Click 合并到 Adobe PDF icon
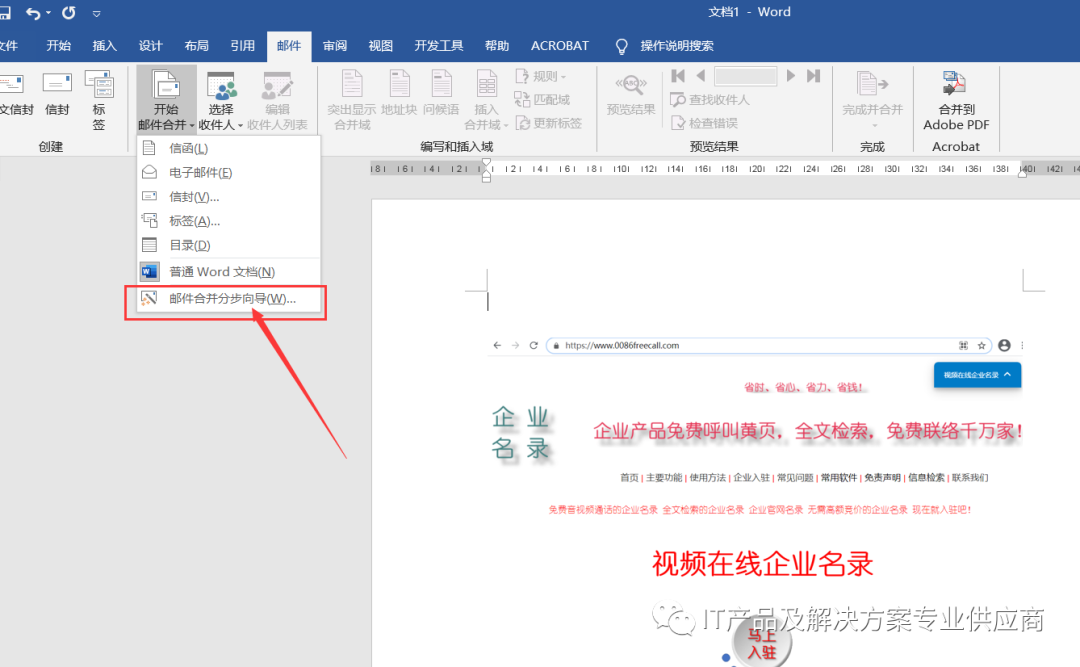 [956, 101]
